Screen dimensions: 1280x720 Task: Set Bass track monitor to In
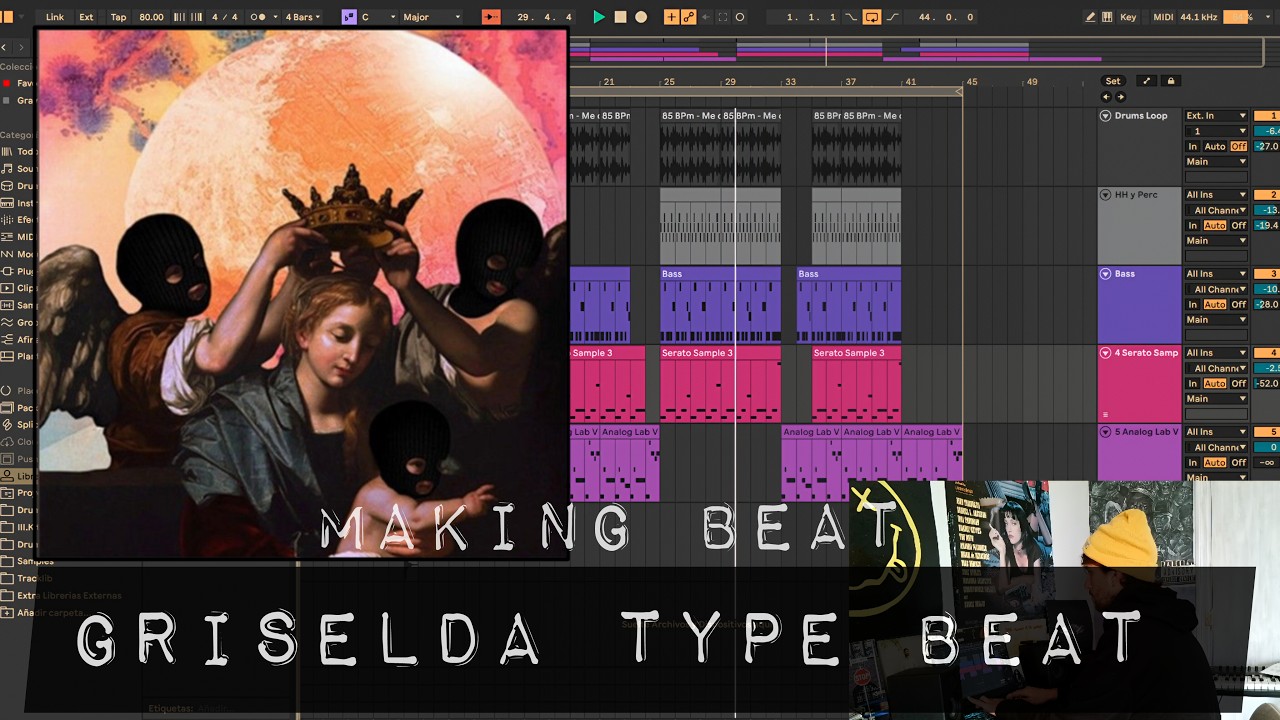(1192, 304)
